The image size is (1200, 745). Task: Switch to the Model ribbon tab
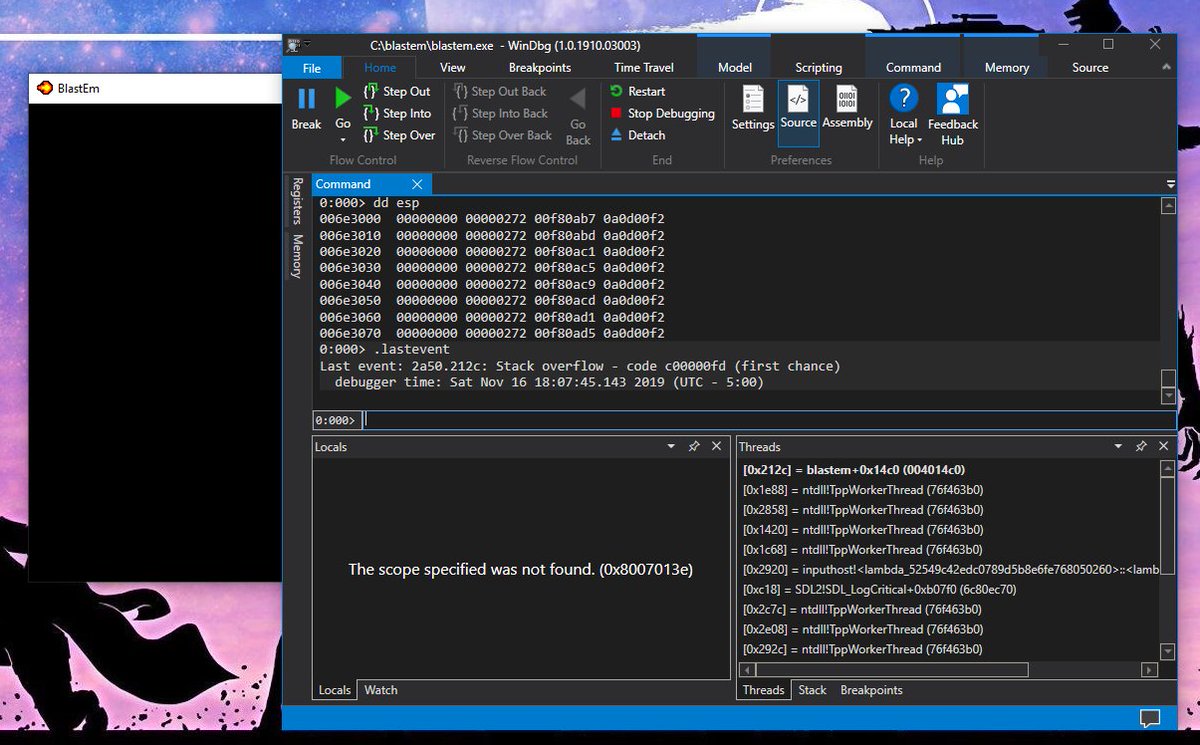[x=735, y=68]
